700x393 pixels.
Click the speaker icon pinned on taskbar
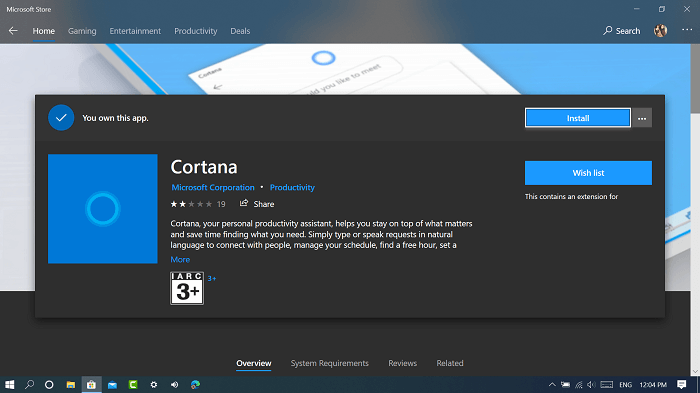175,385
